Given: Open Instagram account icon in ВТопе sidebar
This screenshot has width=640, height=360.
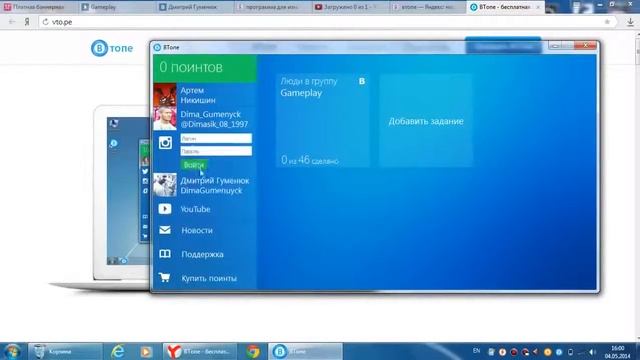Looking at the screenshot, I should (x=165, y=143).
